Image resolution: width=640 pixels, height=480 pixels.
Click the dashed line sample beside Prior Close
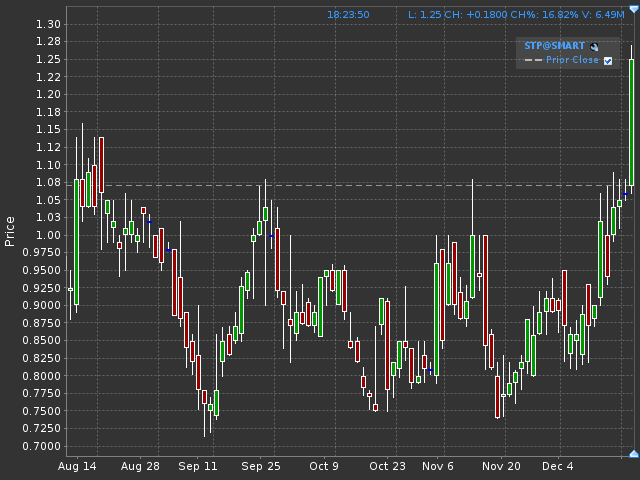click(533, 60)
